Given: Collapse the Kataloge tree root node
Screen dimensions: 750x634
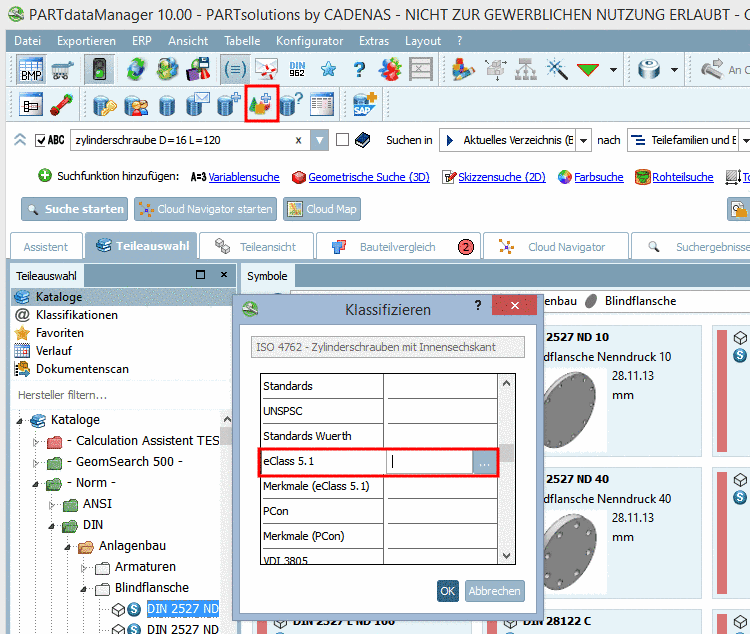Looking at the screenshot, I should 19,421.
